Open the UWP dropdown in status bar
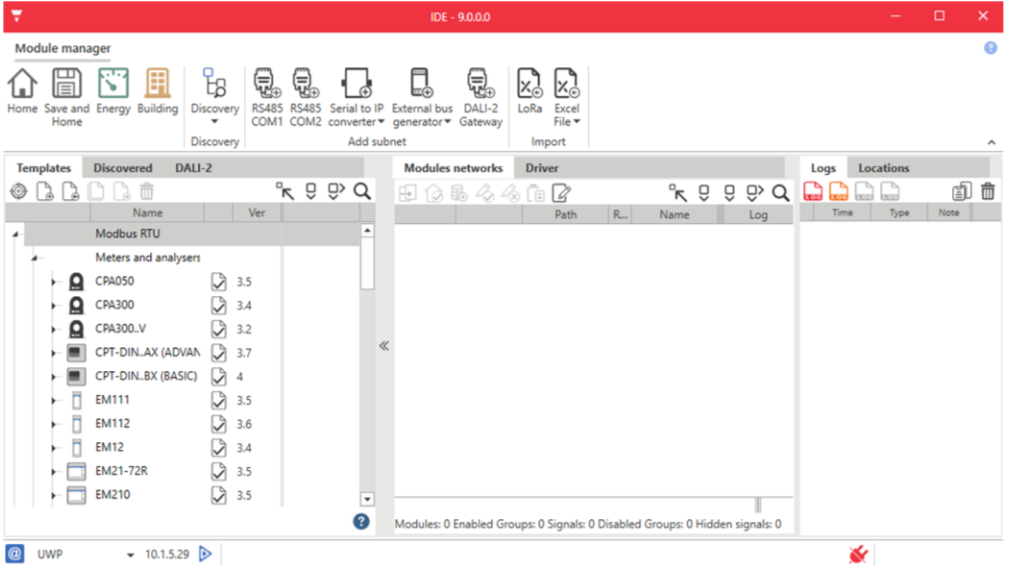This screenshot has height=569, width=1011. pos(130,555)
